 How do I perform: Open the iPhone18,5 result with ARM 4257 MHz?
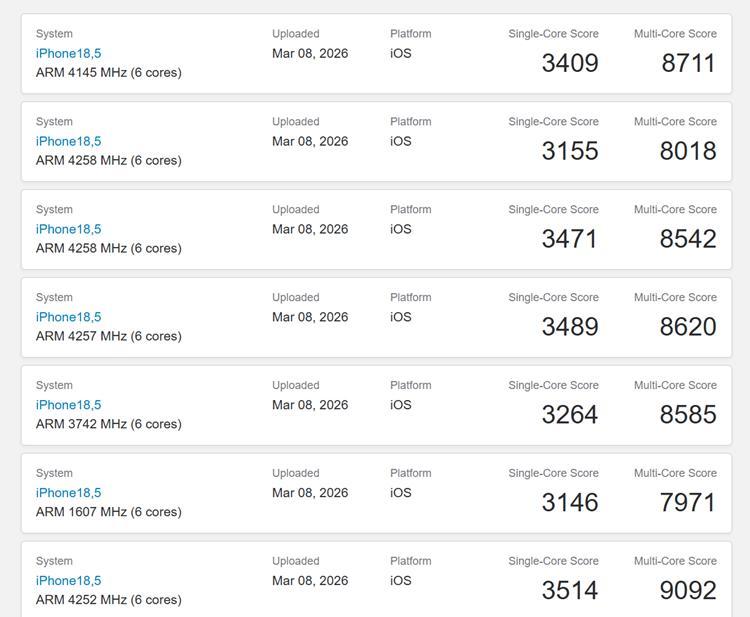(68, 317)
